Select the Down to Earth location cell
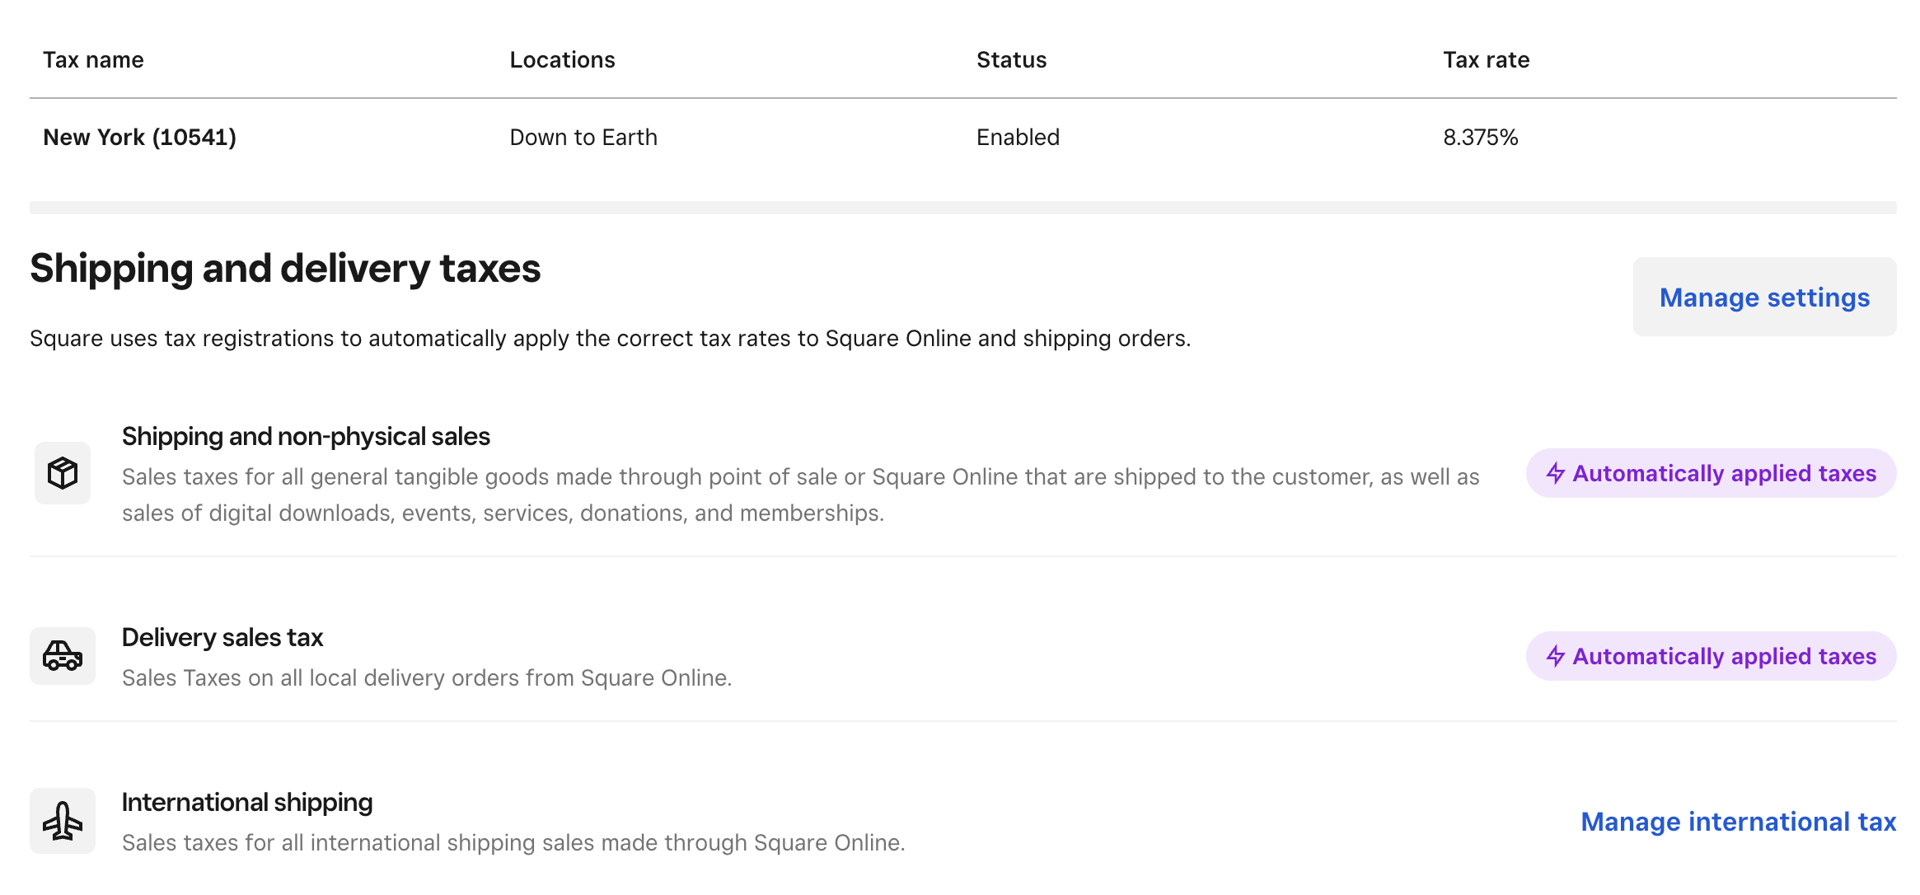Image resolution: width=1920 pixels, height=895 pixels. [x=583, y=137]
